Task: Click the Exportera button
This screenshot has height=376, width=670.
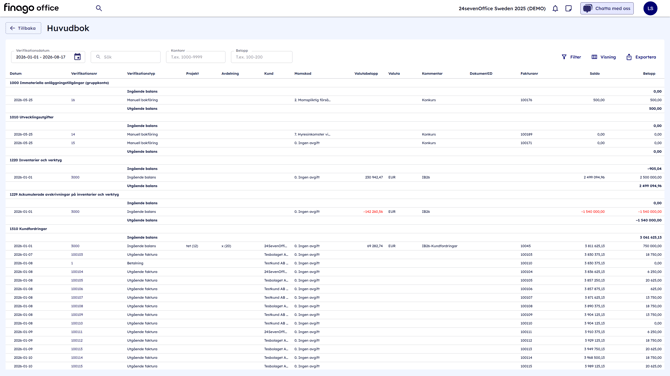Action: point(641,57)
